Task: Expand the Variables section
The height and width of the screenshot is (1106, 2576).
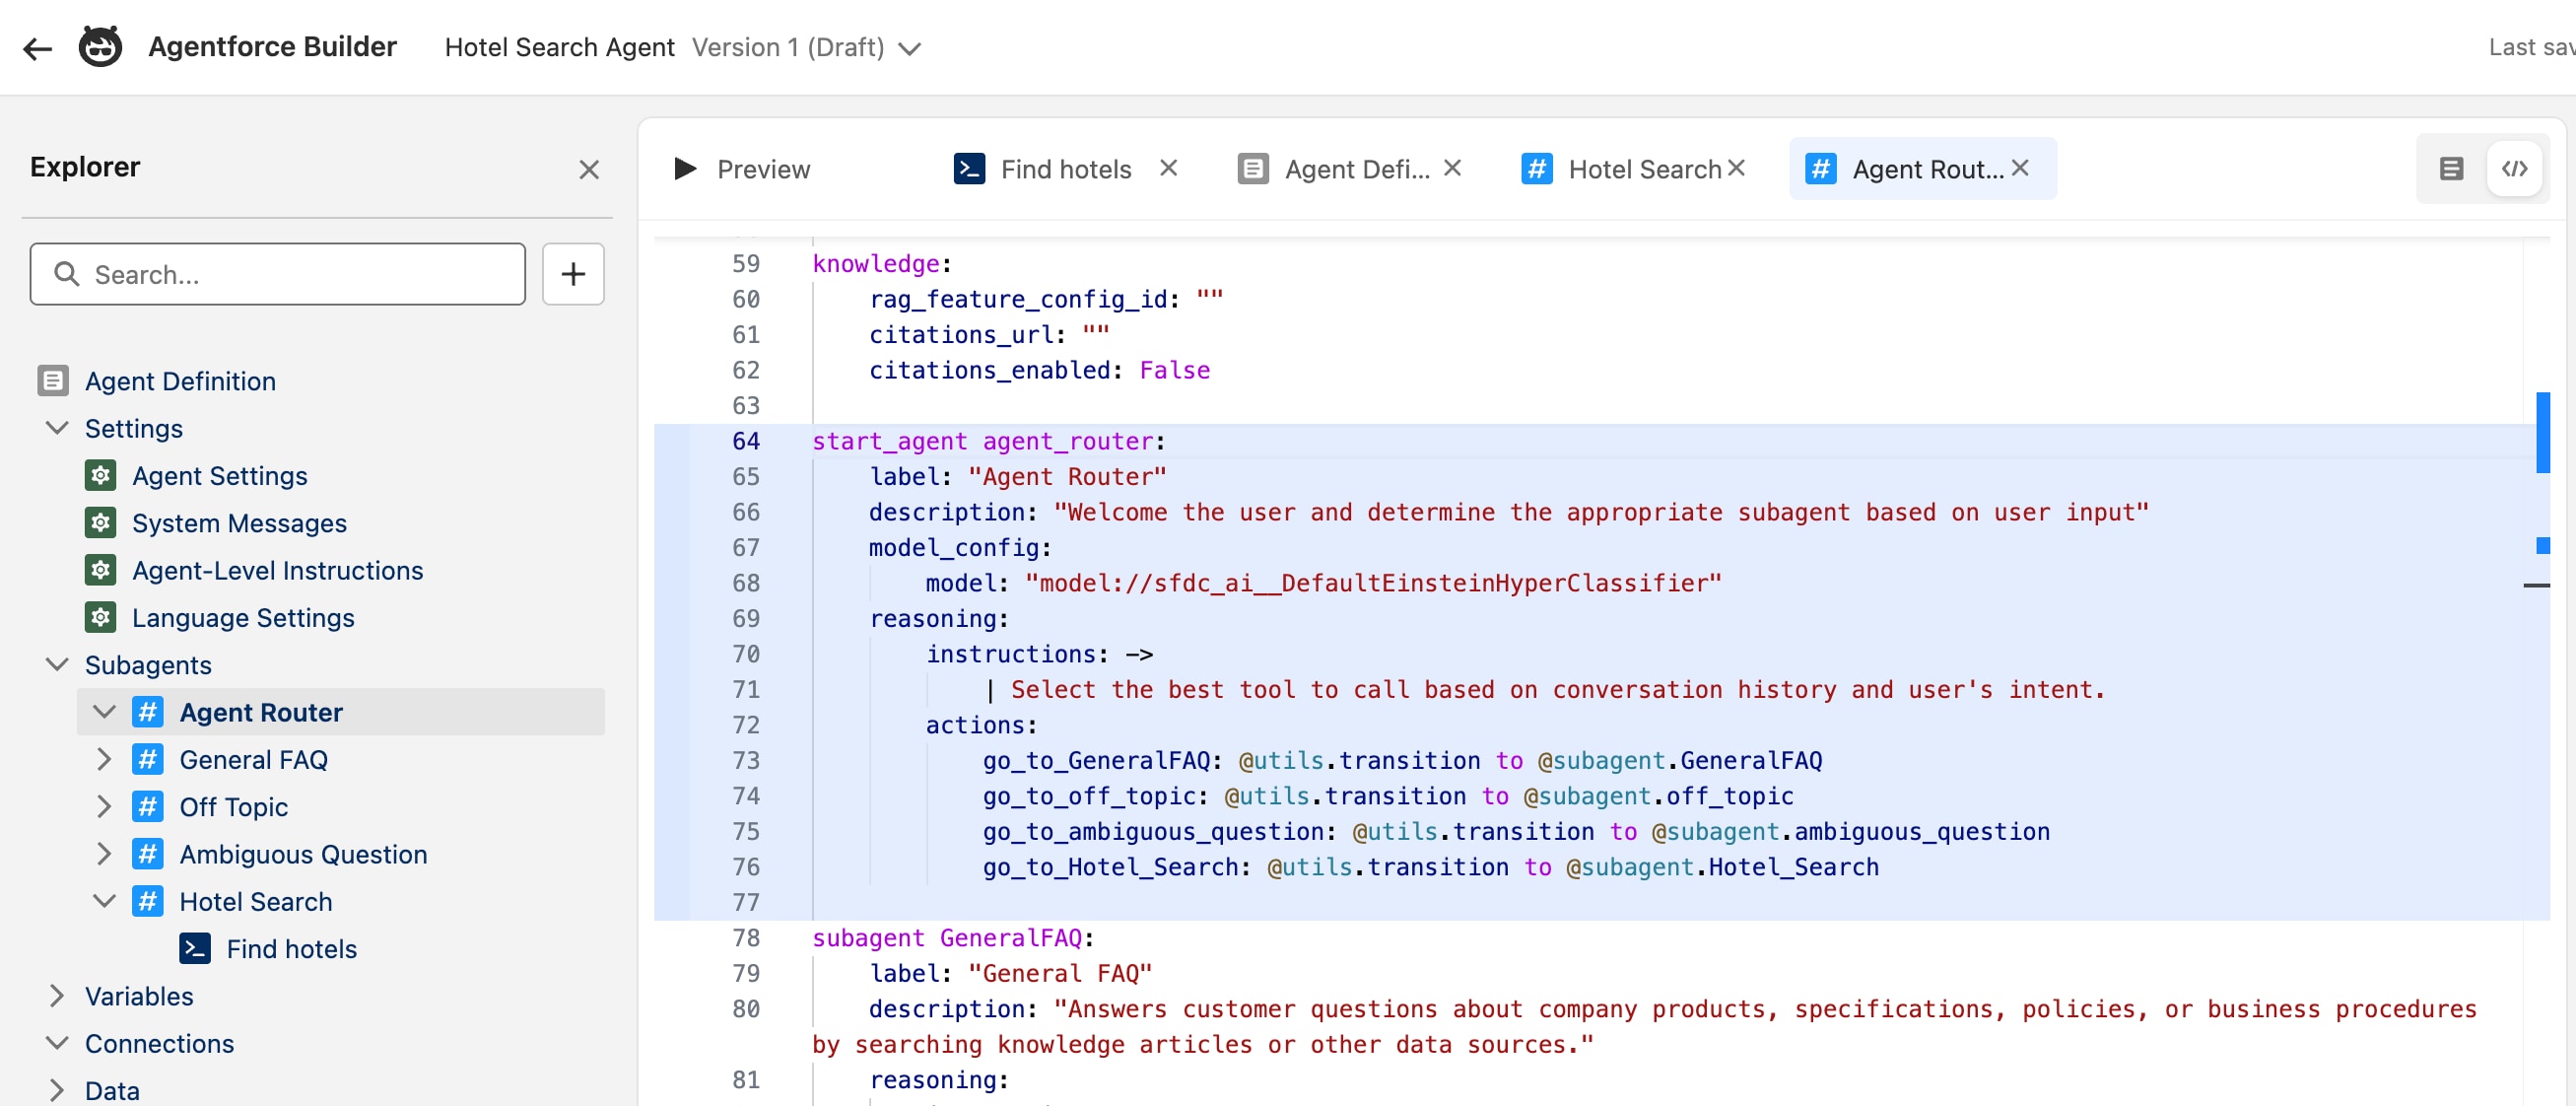Action: click(x=57, y=996)
